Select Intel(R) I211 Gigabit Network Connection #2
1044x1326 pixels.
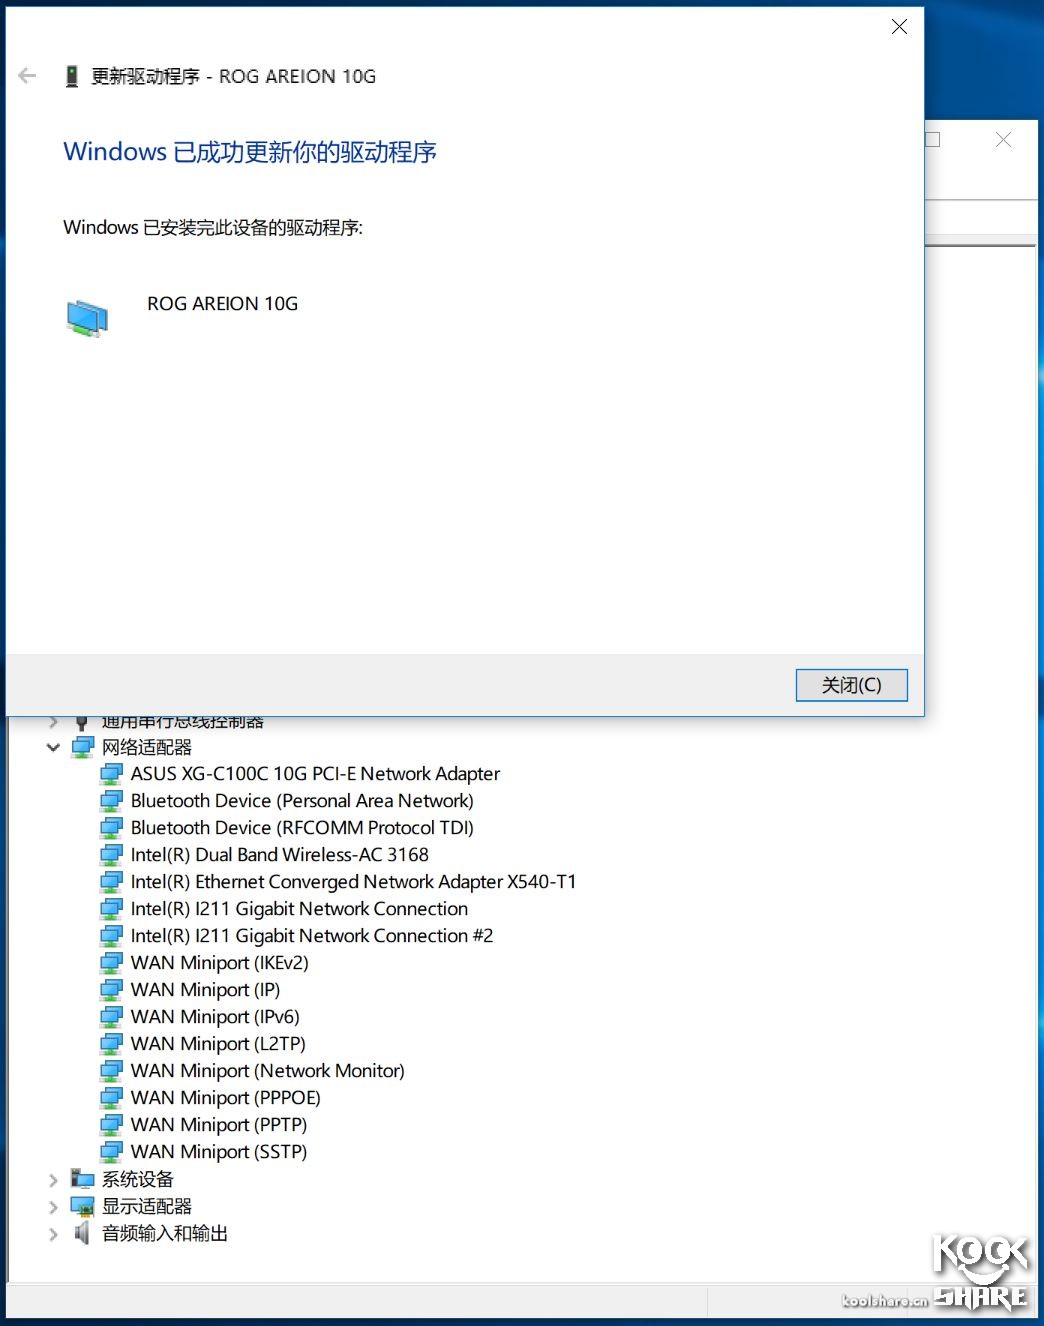pos(312,936)
